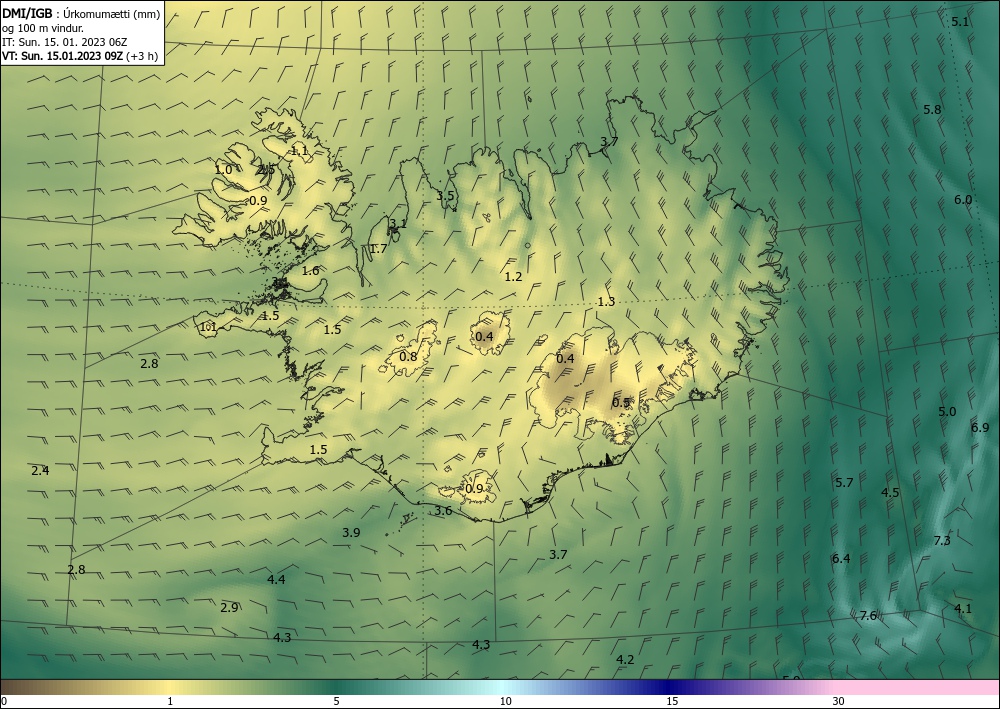
Task: Click the 1.0 value on the map
Action: click(223, 170)
